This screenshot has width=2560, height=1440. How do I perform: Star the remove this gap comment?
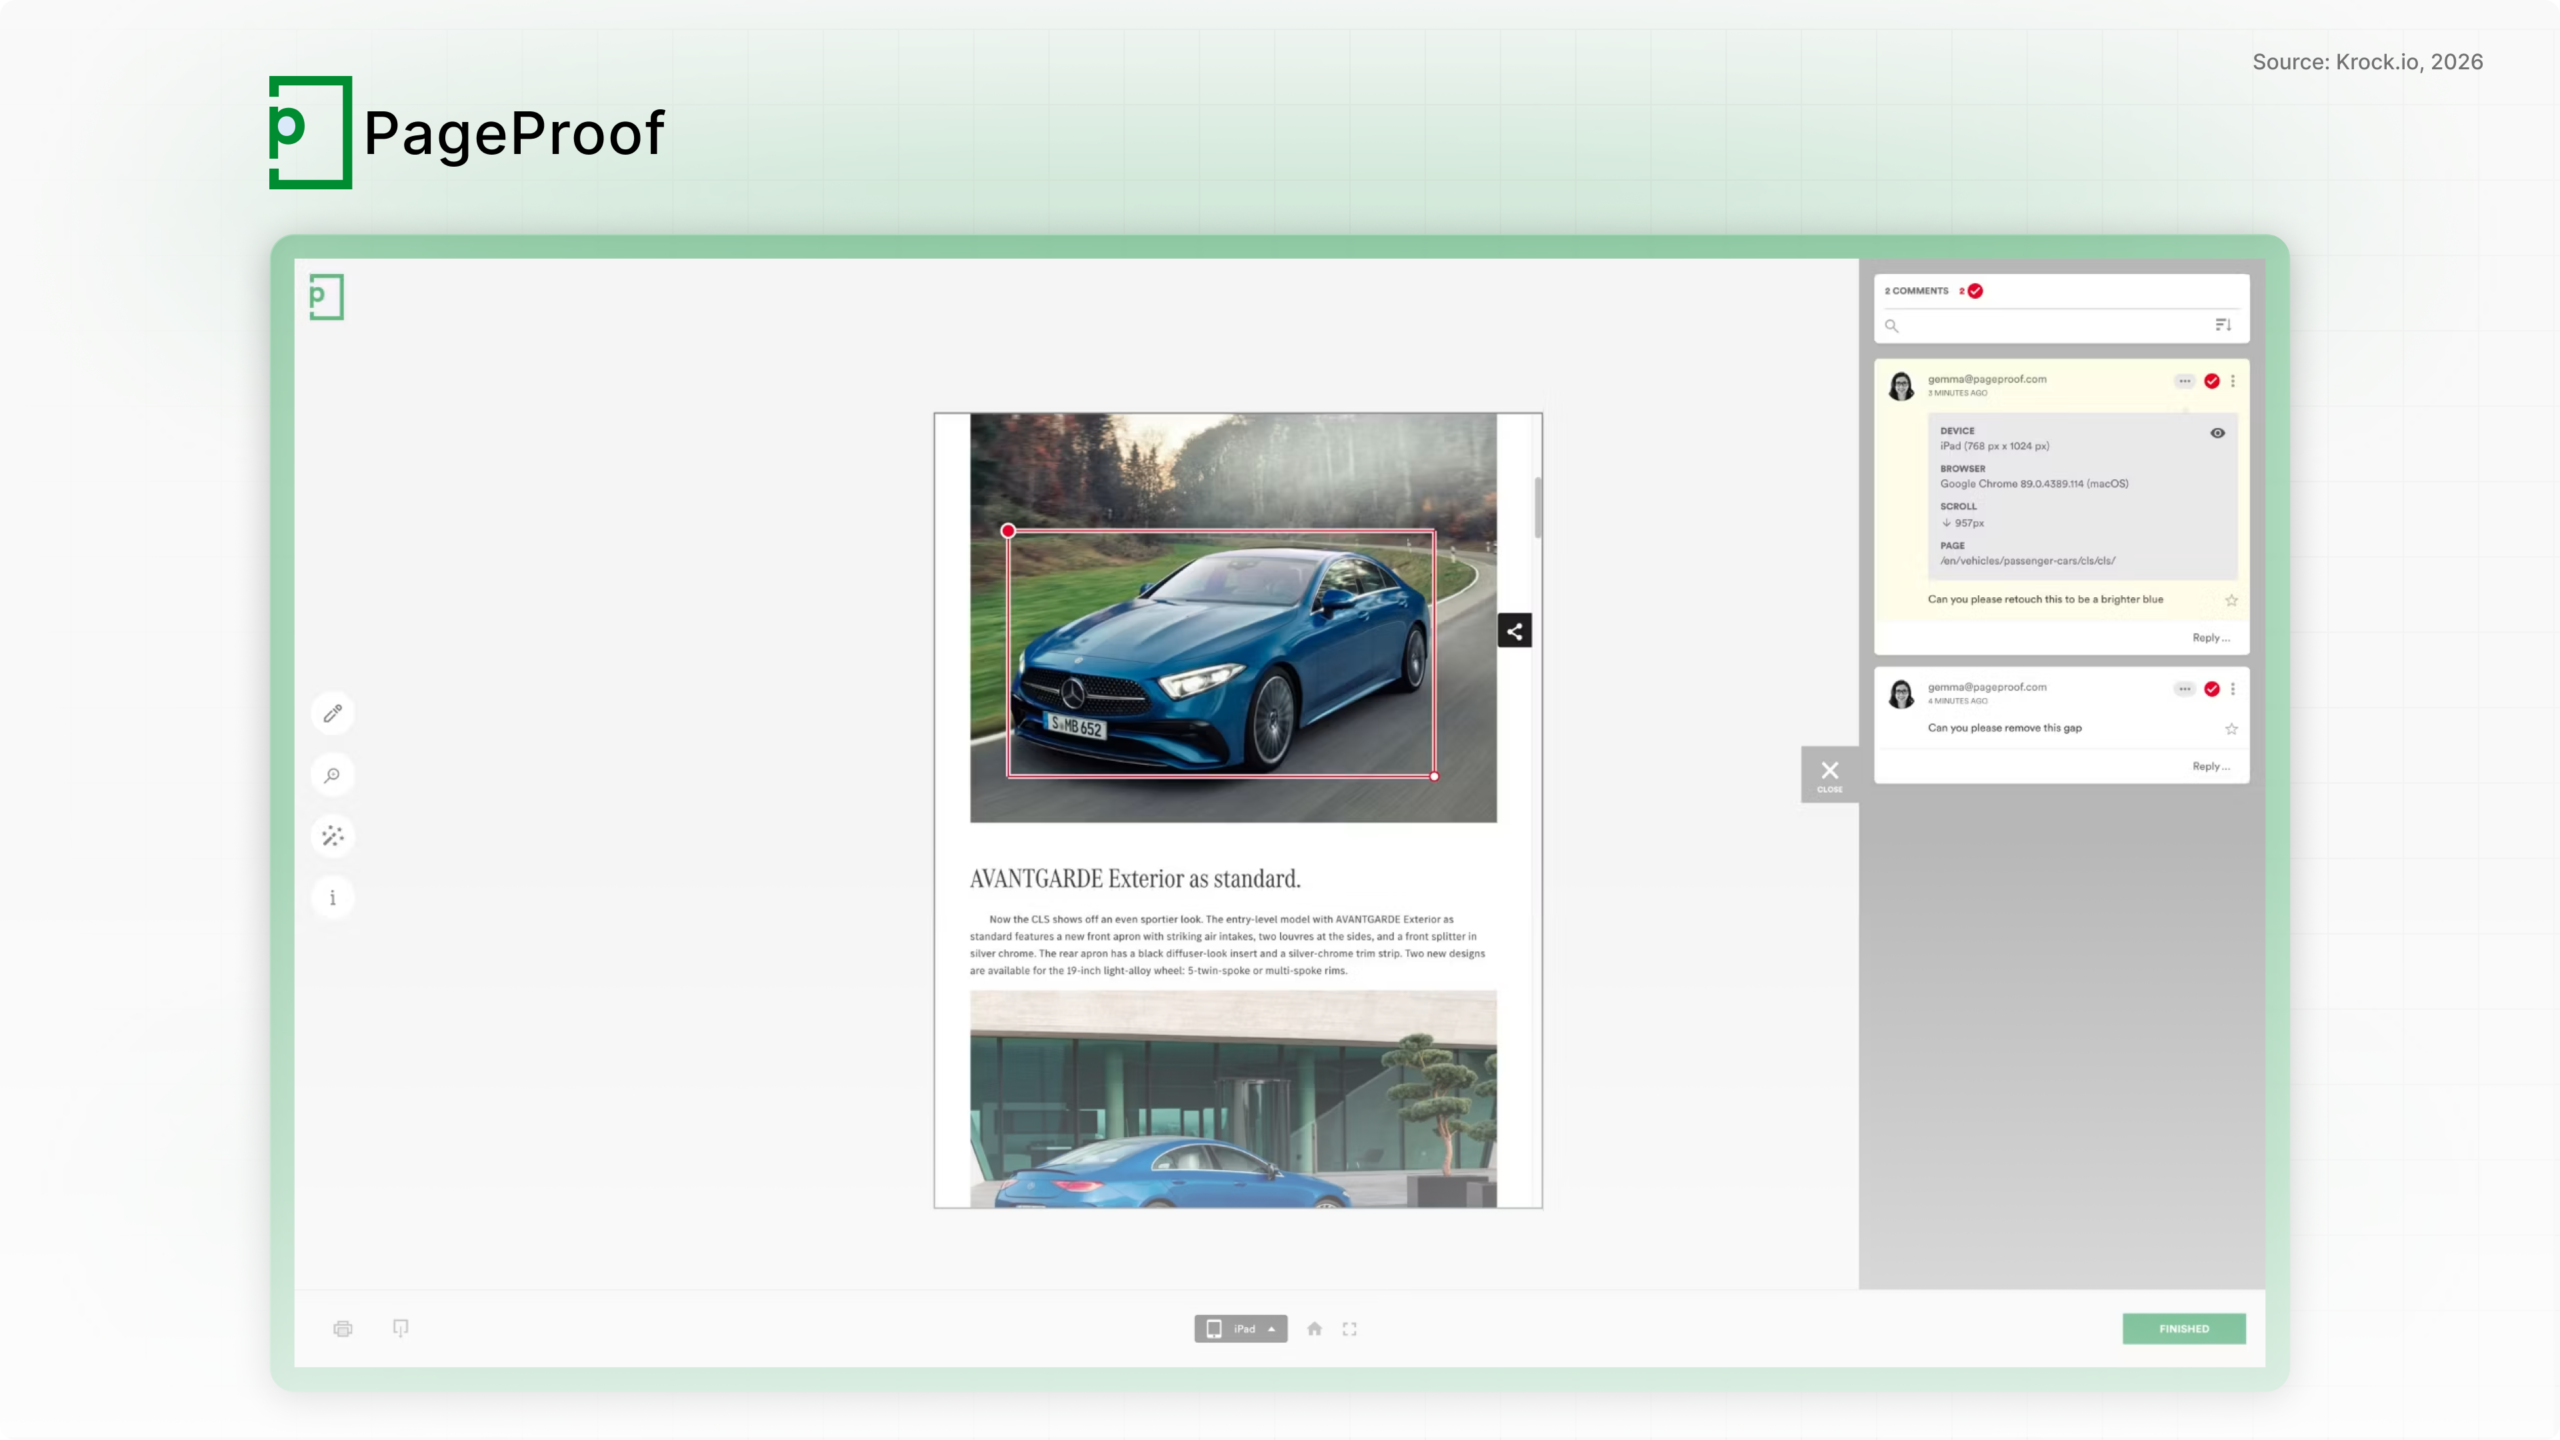click(x=2231, y=729)
